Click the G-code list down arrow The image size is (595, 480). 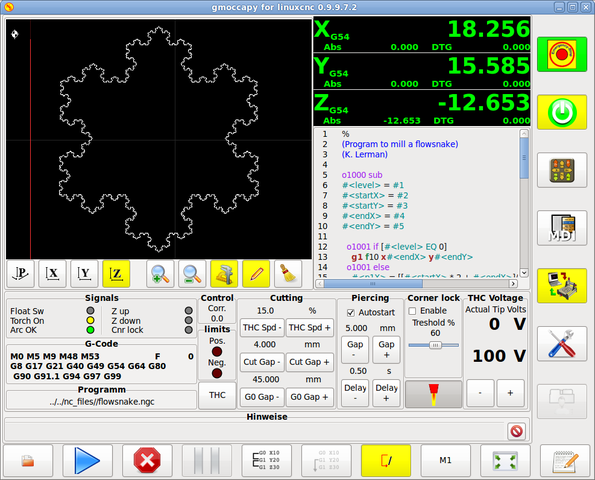[x=524, y=272]
